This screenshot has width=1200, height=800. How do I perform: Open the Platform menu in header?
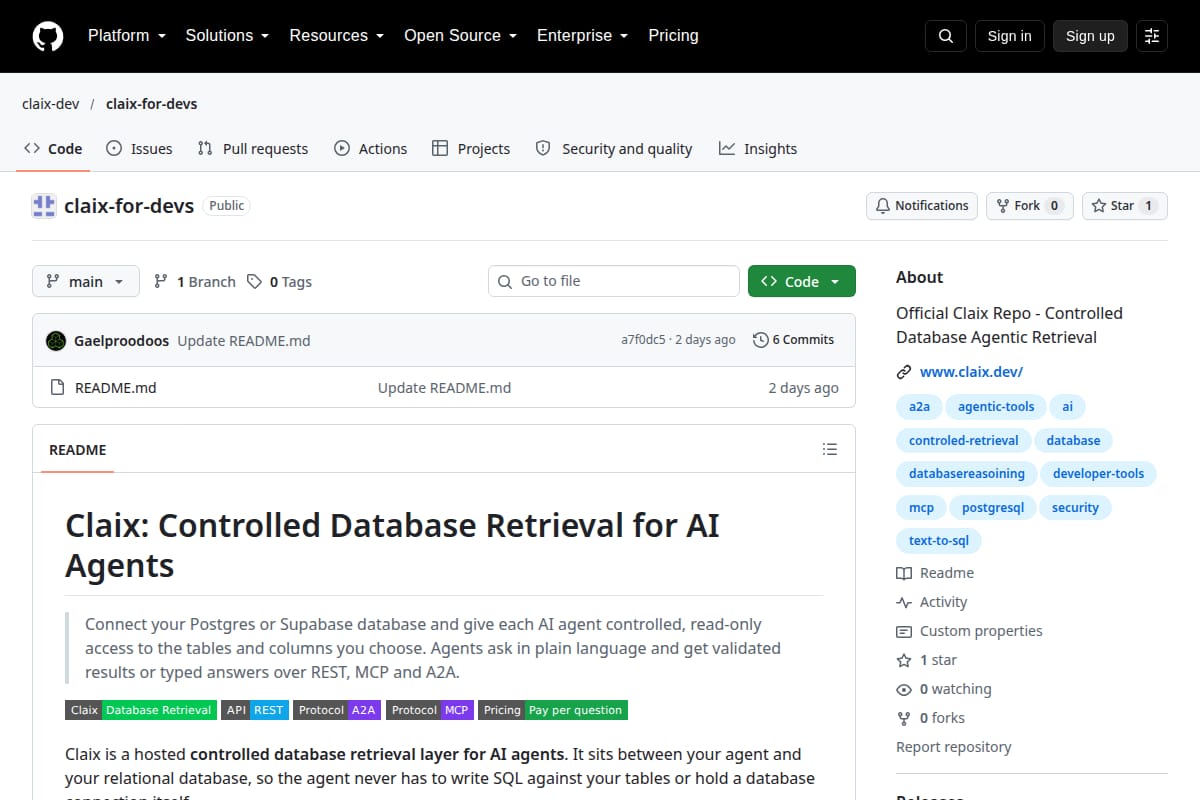click(x=126, y=36)
